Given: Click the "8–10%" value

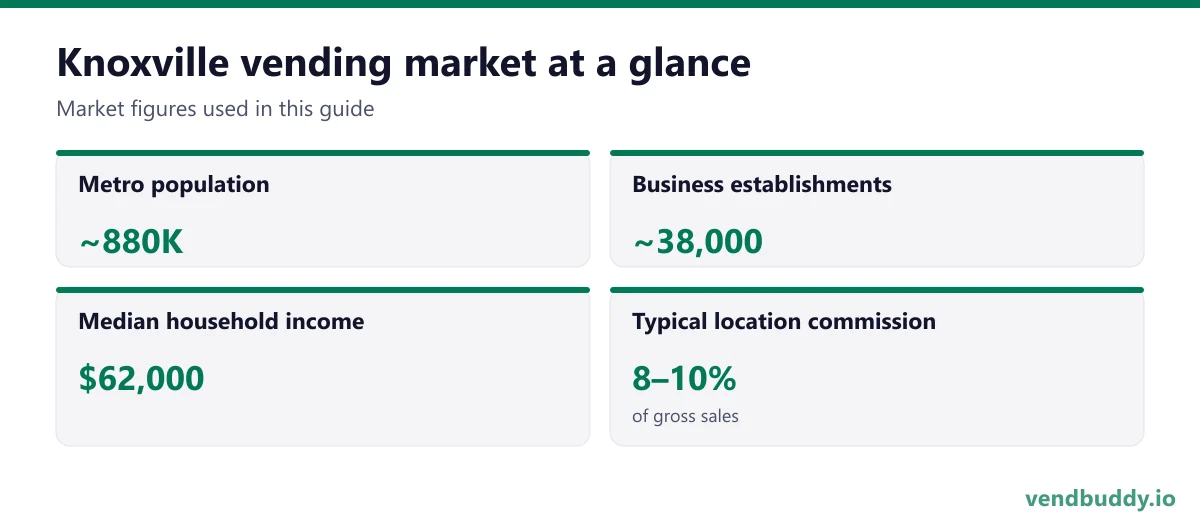Looking at the screenshot, I should point(684,378).
